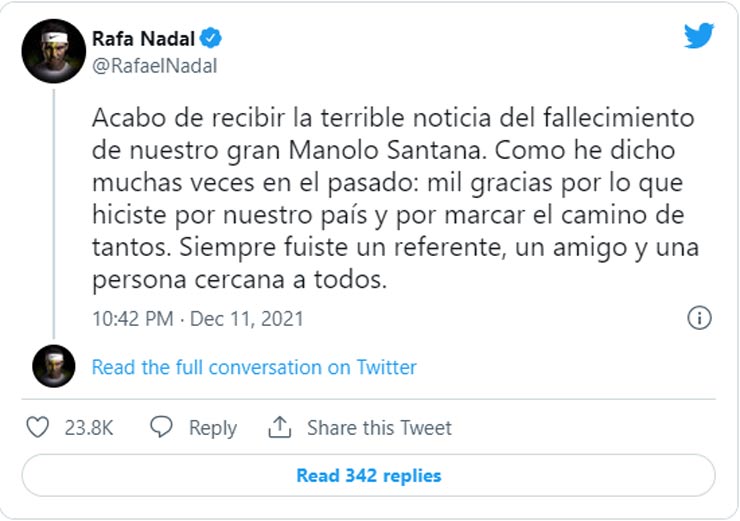Viewport: 740px width, 521px height.
Task: Like the tweet with the heart icon
Action: [37, 428]
